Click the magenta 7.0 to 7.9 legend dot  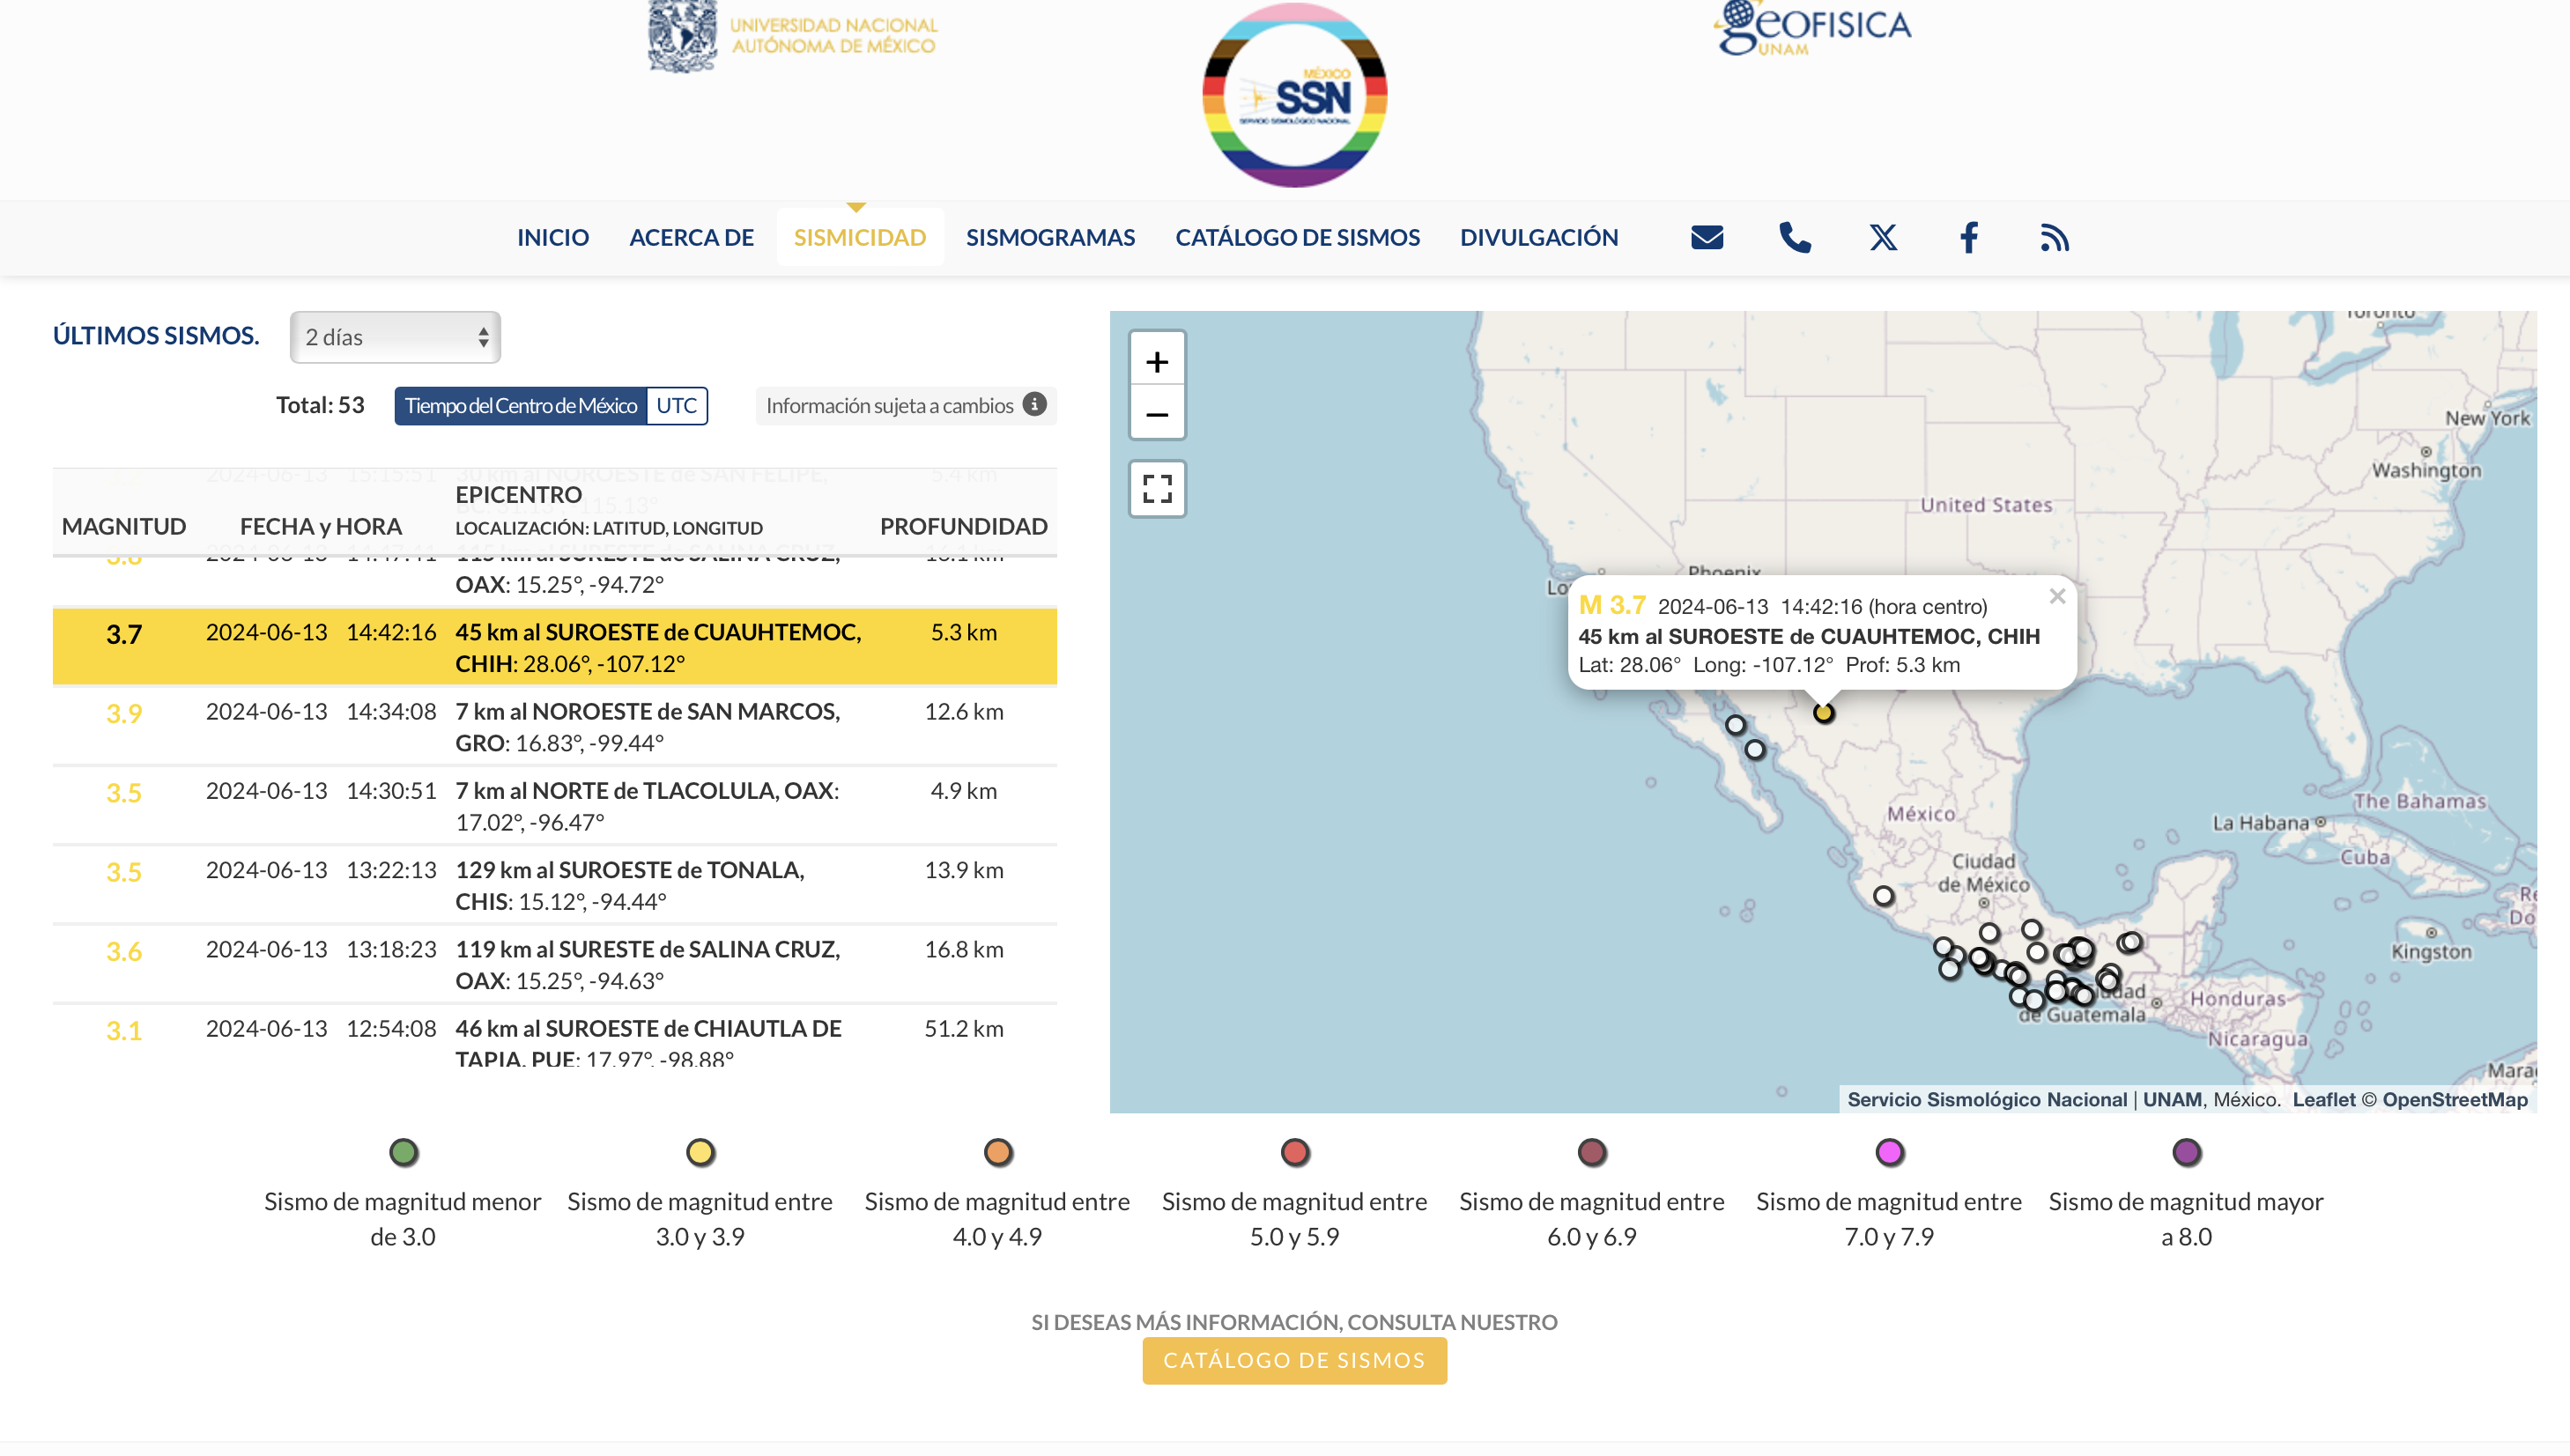tap(1889, 1152)
